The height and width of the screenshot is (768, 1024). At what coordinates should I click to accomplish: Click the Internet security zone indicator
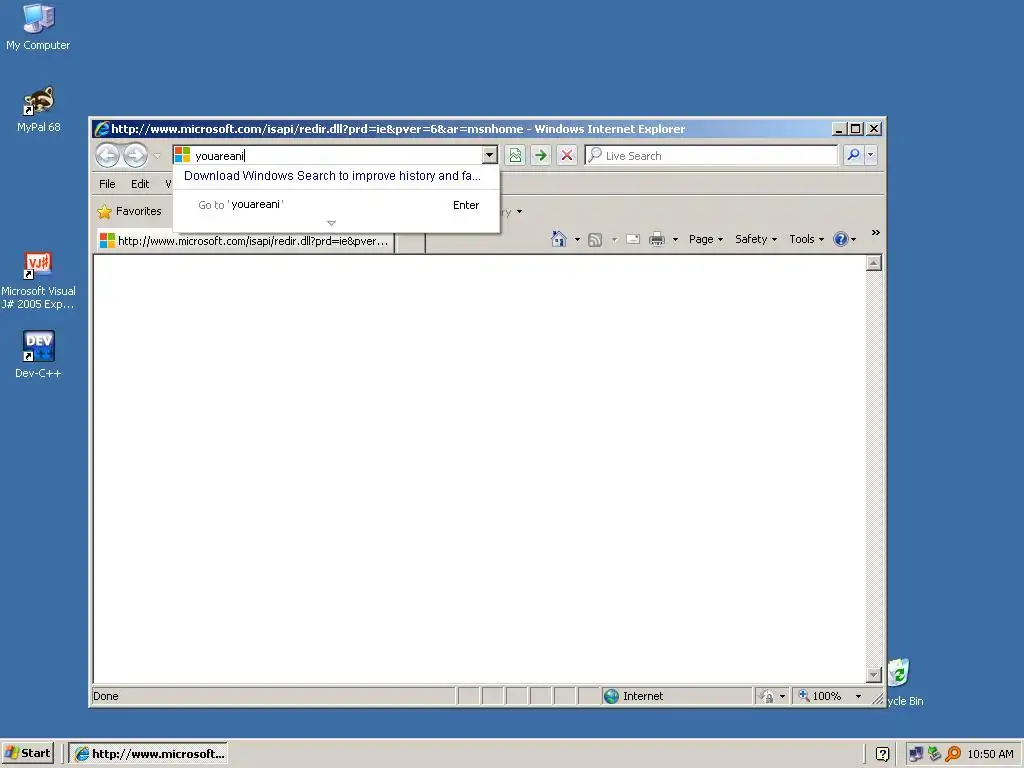point(676,696)
